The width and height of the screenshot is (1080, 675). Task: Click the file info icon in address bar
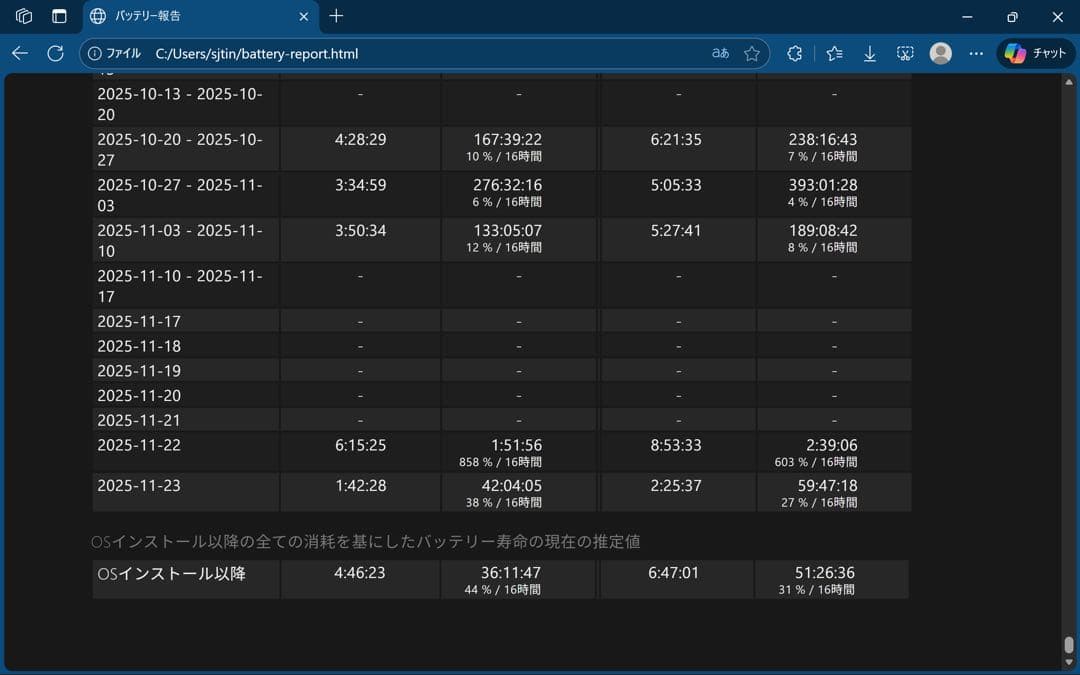(95, 53)
